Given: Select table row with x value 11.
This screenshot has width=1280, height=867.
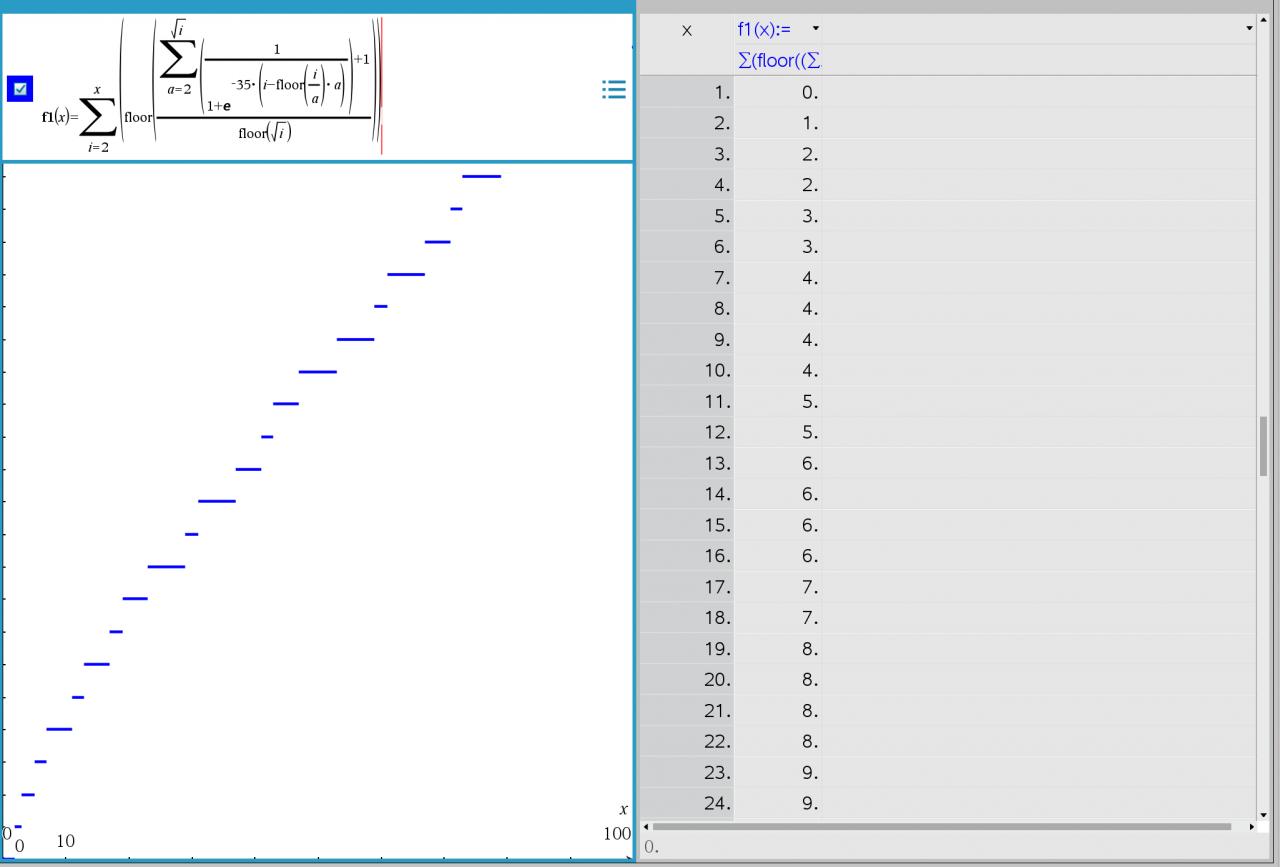Looking at the screenshot, I should tap(687, 402).
